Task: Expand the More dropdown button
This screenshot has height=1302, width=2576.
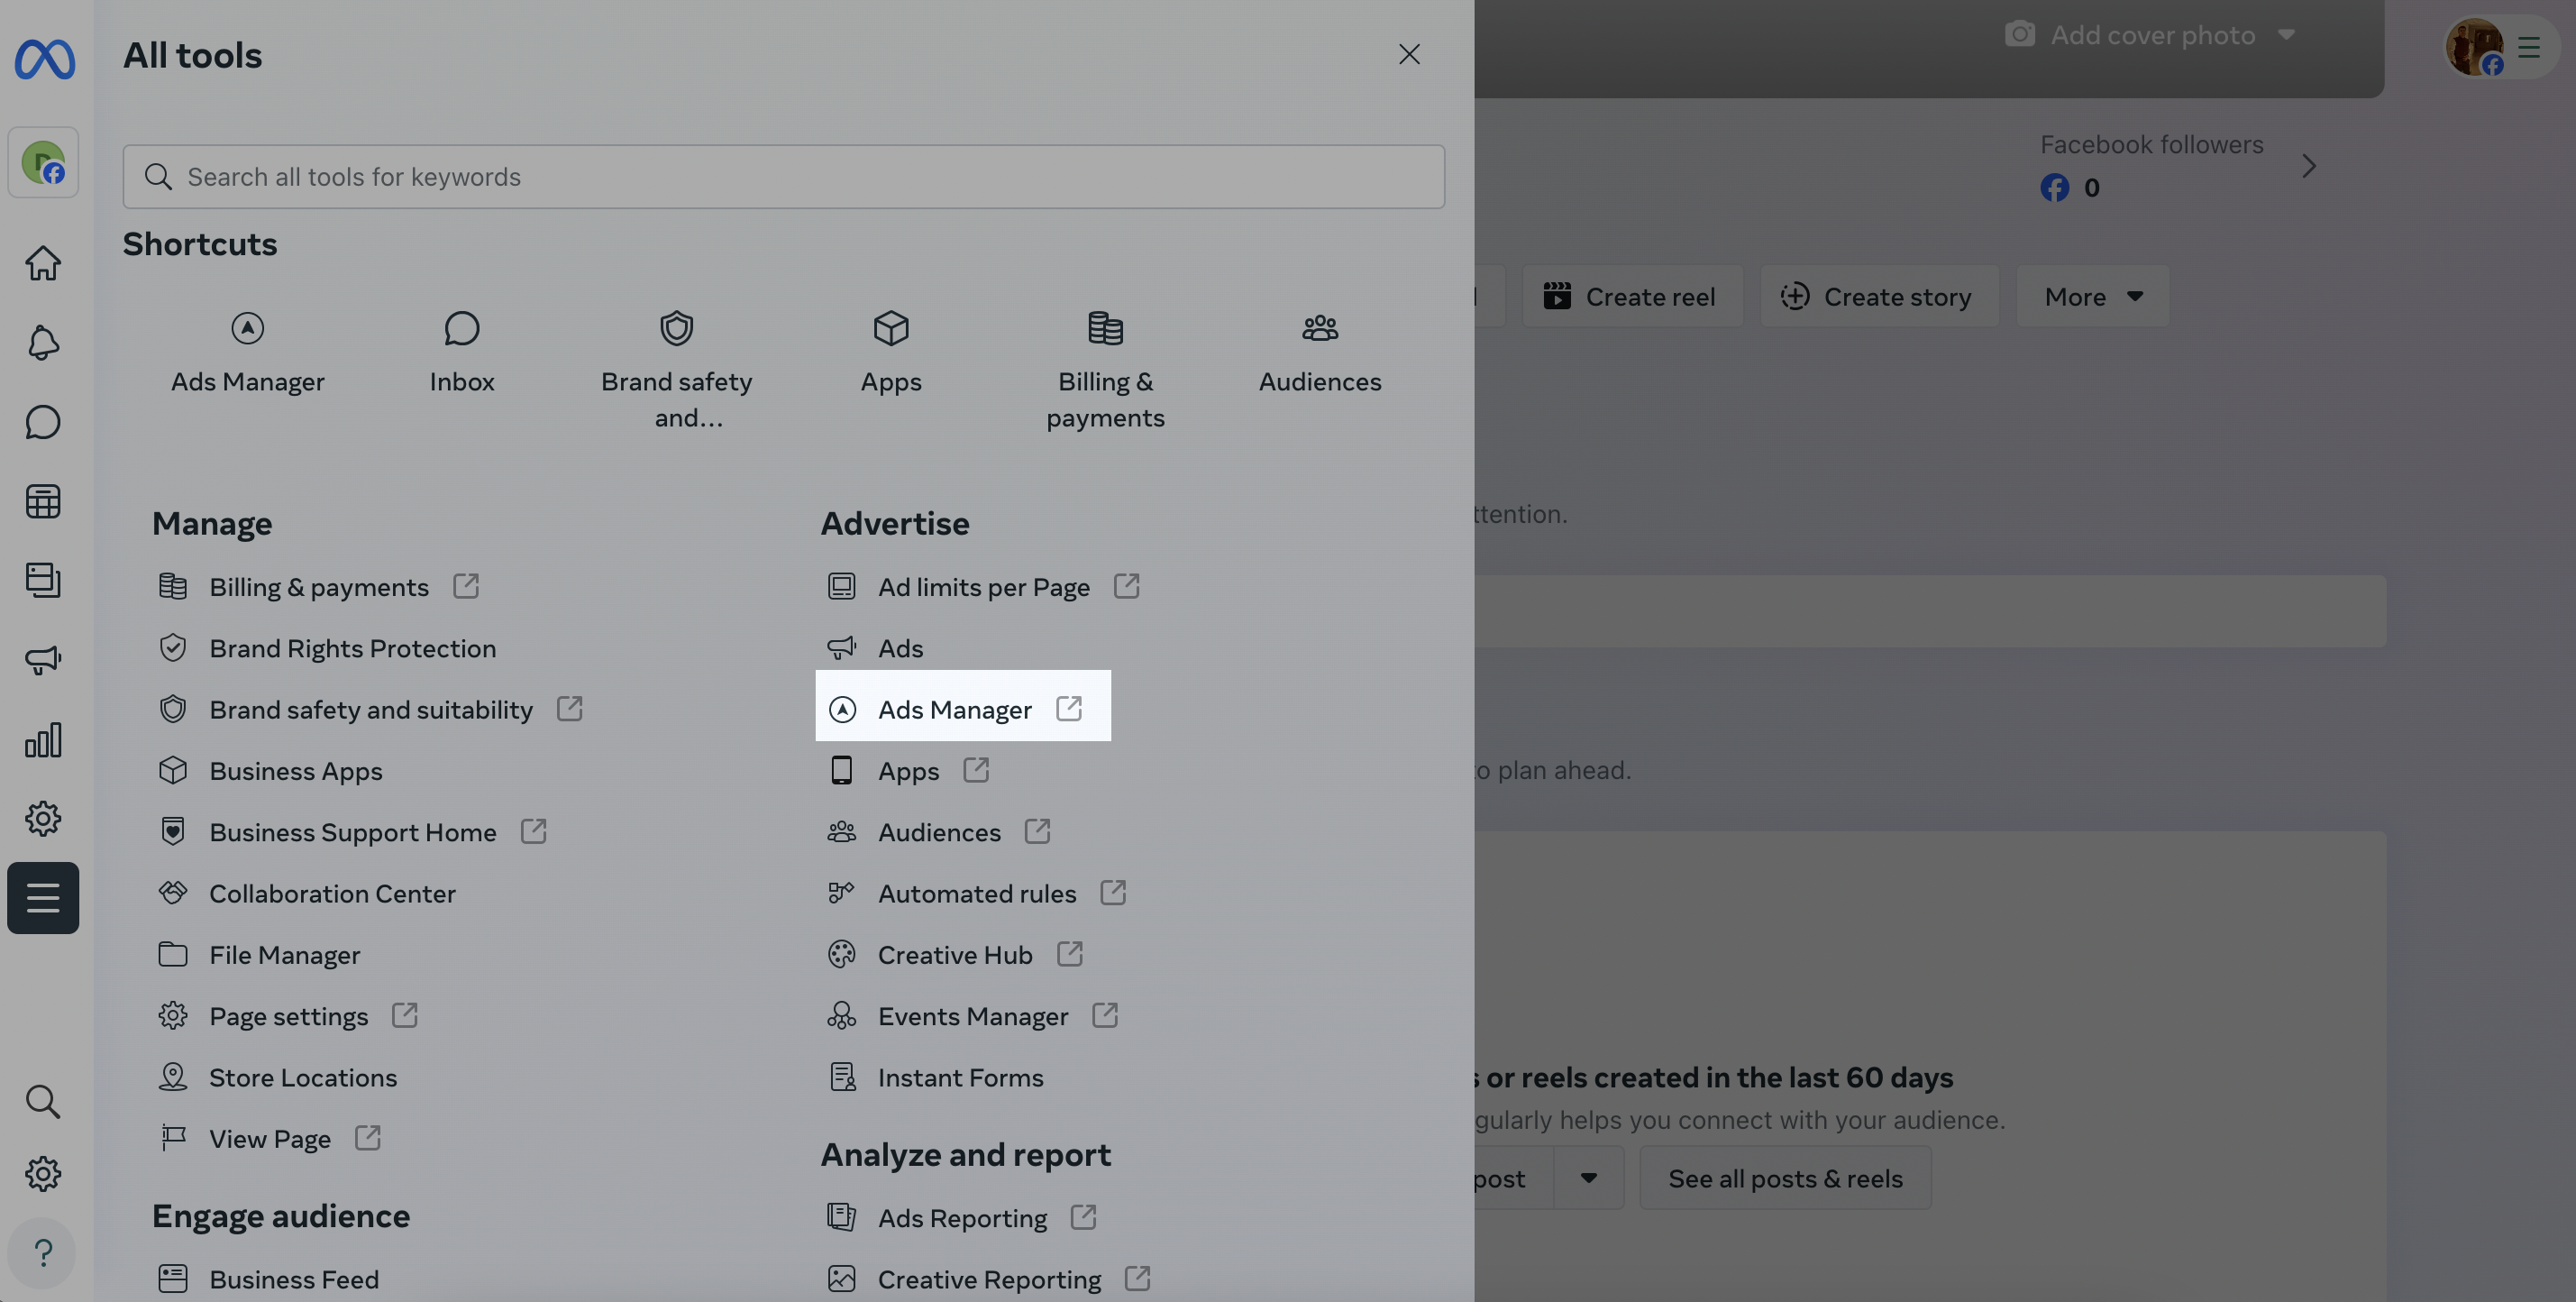Action: [x=2093, y=296]
